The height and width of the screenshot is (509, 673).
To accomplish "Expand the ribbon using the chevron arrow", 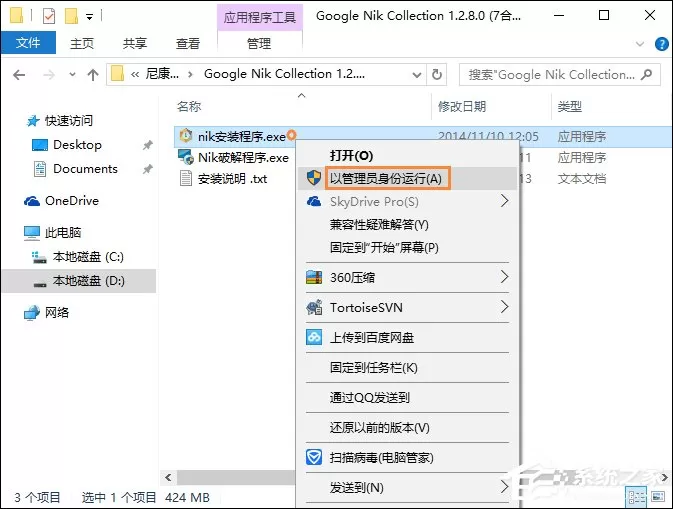I will tap(640, 44).
